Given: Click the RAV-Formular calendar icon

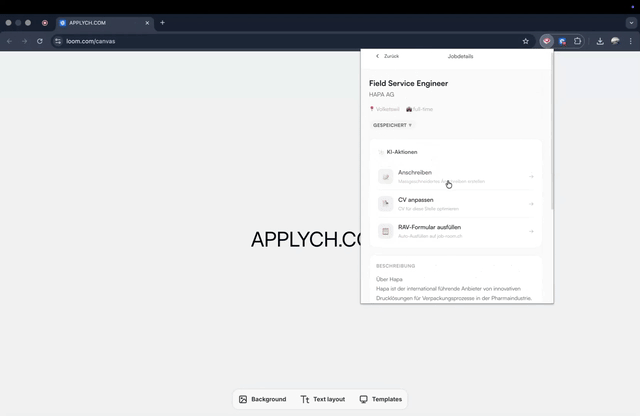Looking at the screenshot, I should pyautogui.click(x=385, y=231).
